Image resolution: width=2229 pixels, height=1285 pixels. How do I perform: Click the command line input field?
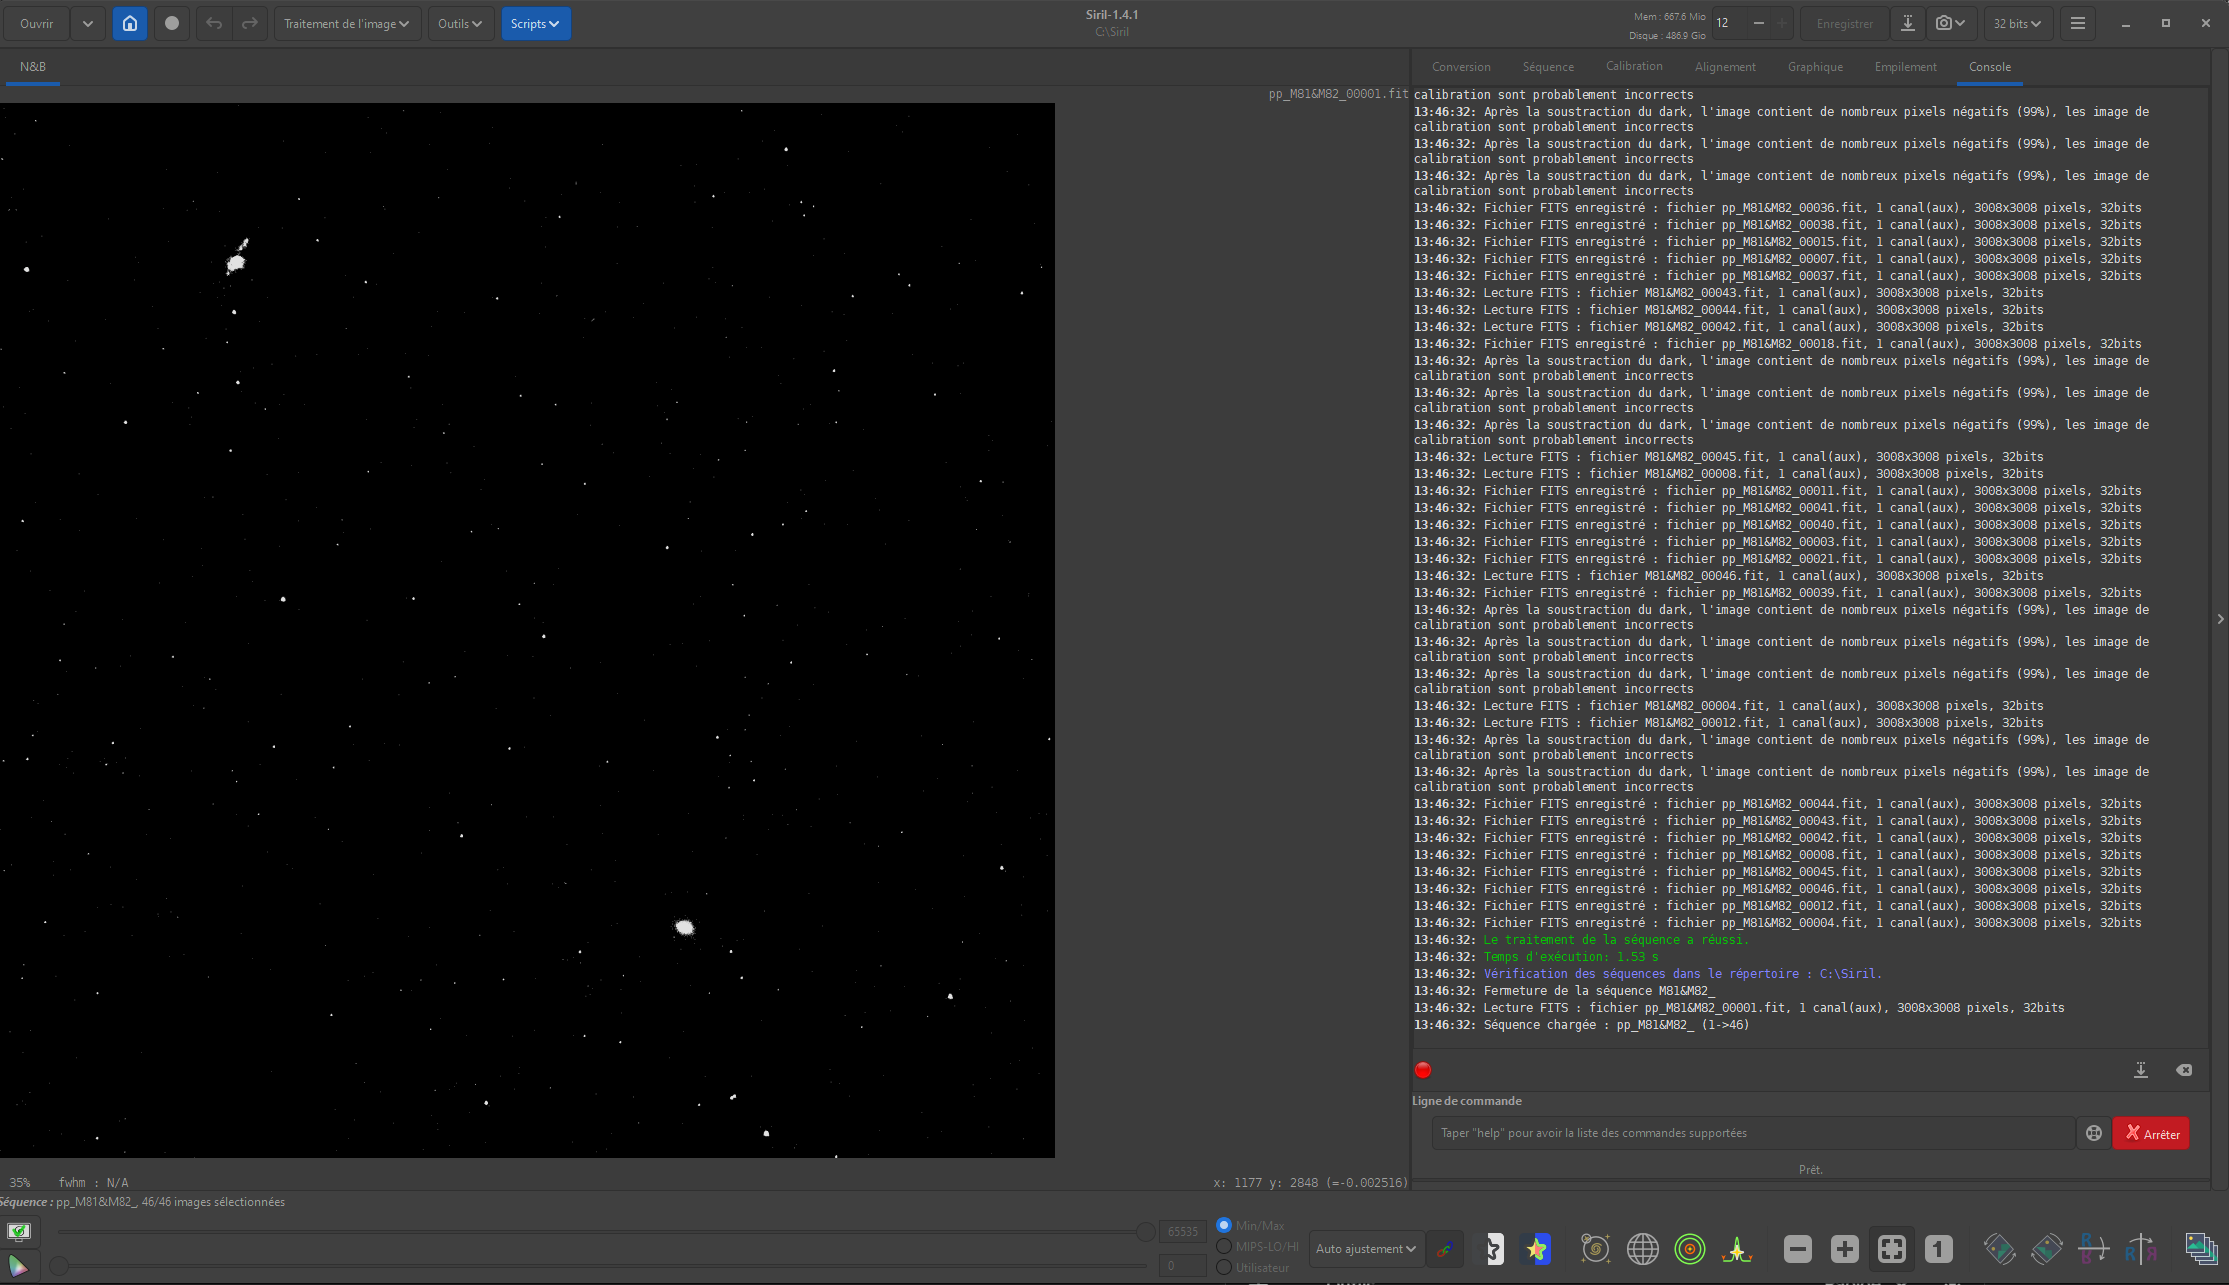click(x=1752, y=1133)
